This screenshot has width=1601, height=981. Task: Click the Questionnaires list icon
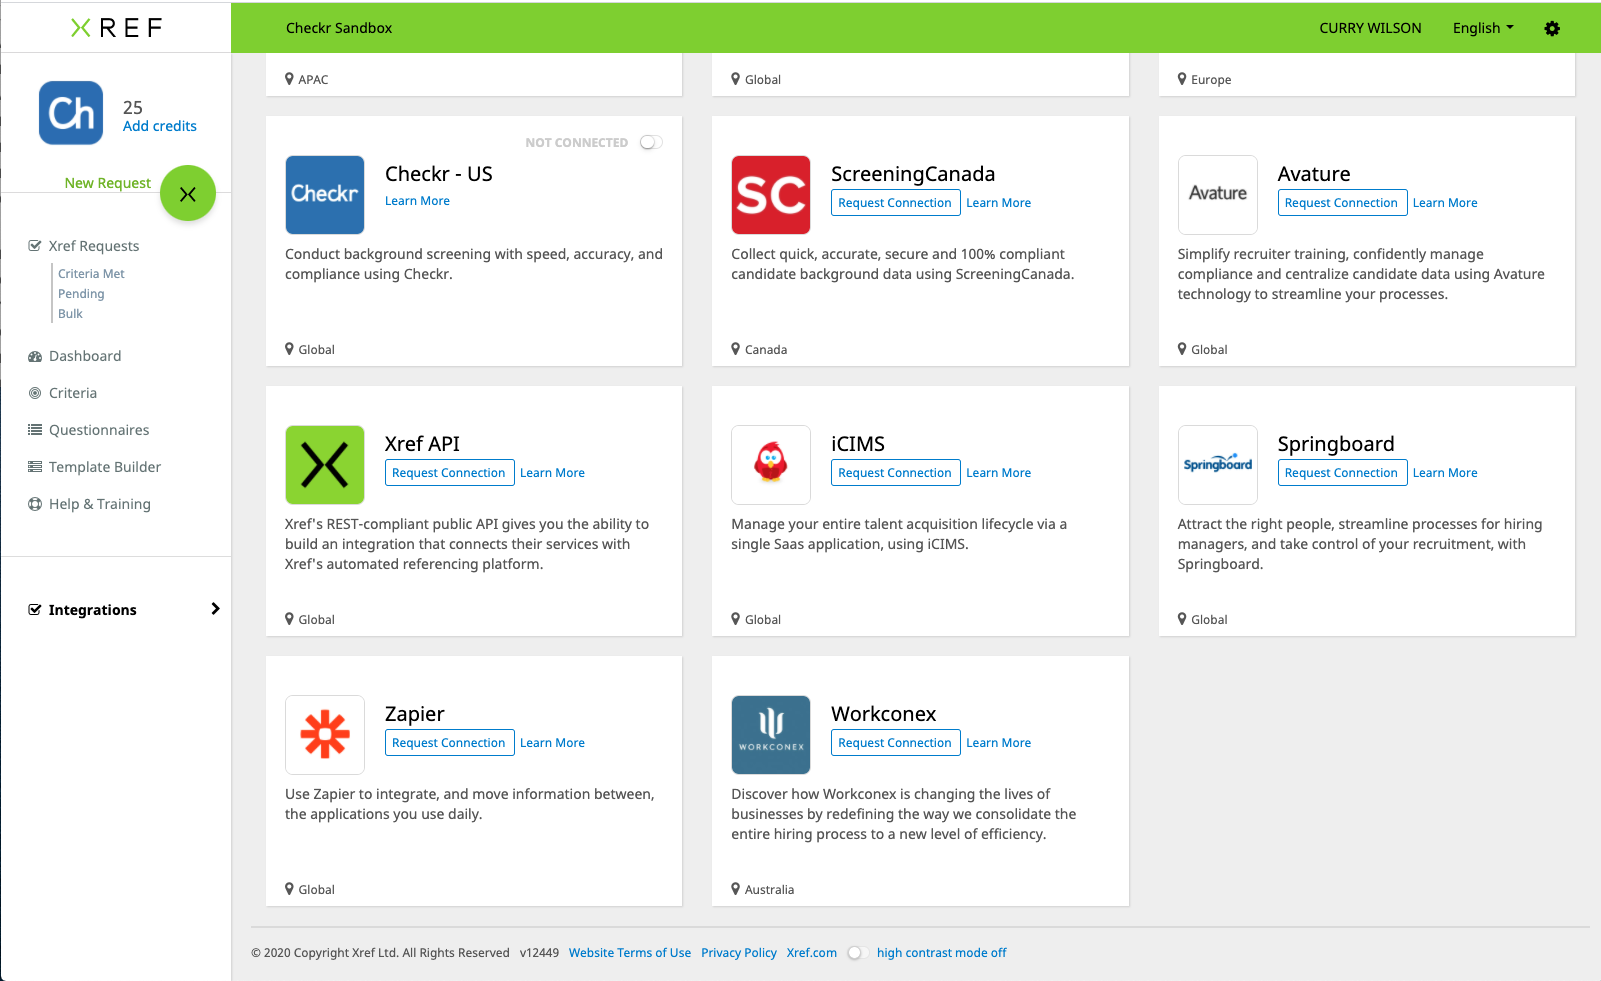[x=35, y=430]
